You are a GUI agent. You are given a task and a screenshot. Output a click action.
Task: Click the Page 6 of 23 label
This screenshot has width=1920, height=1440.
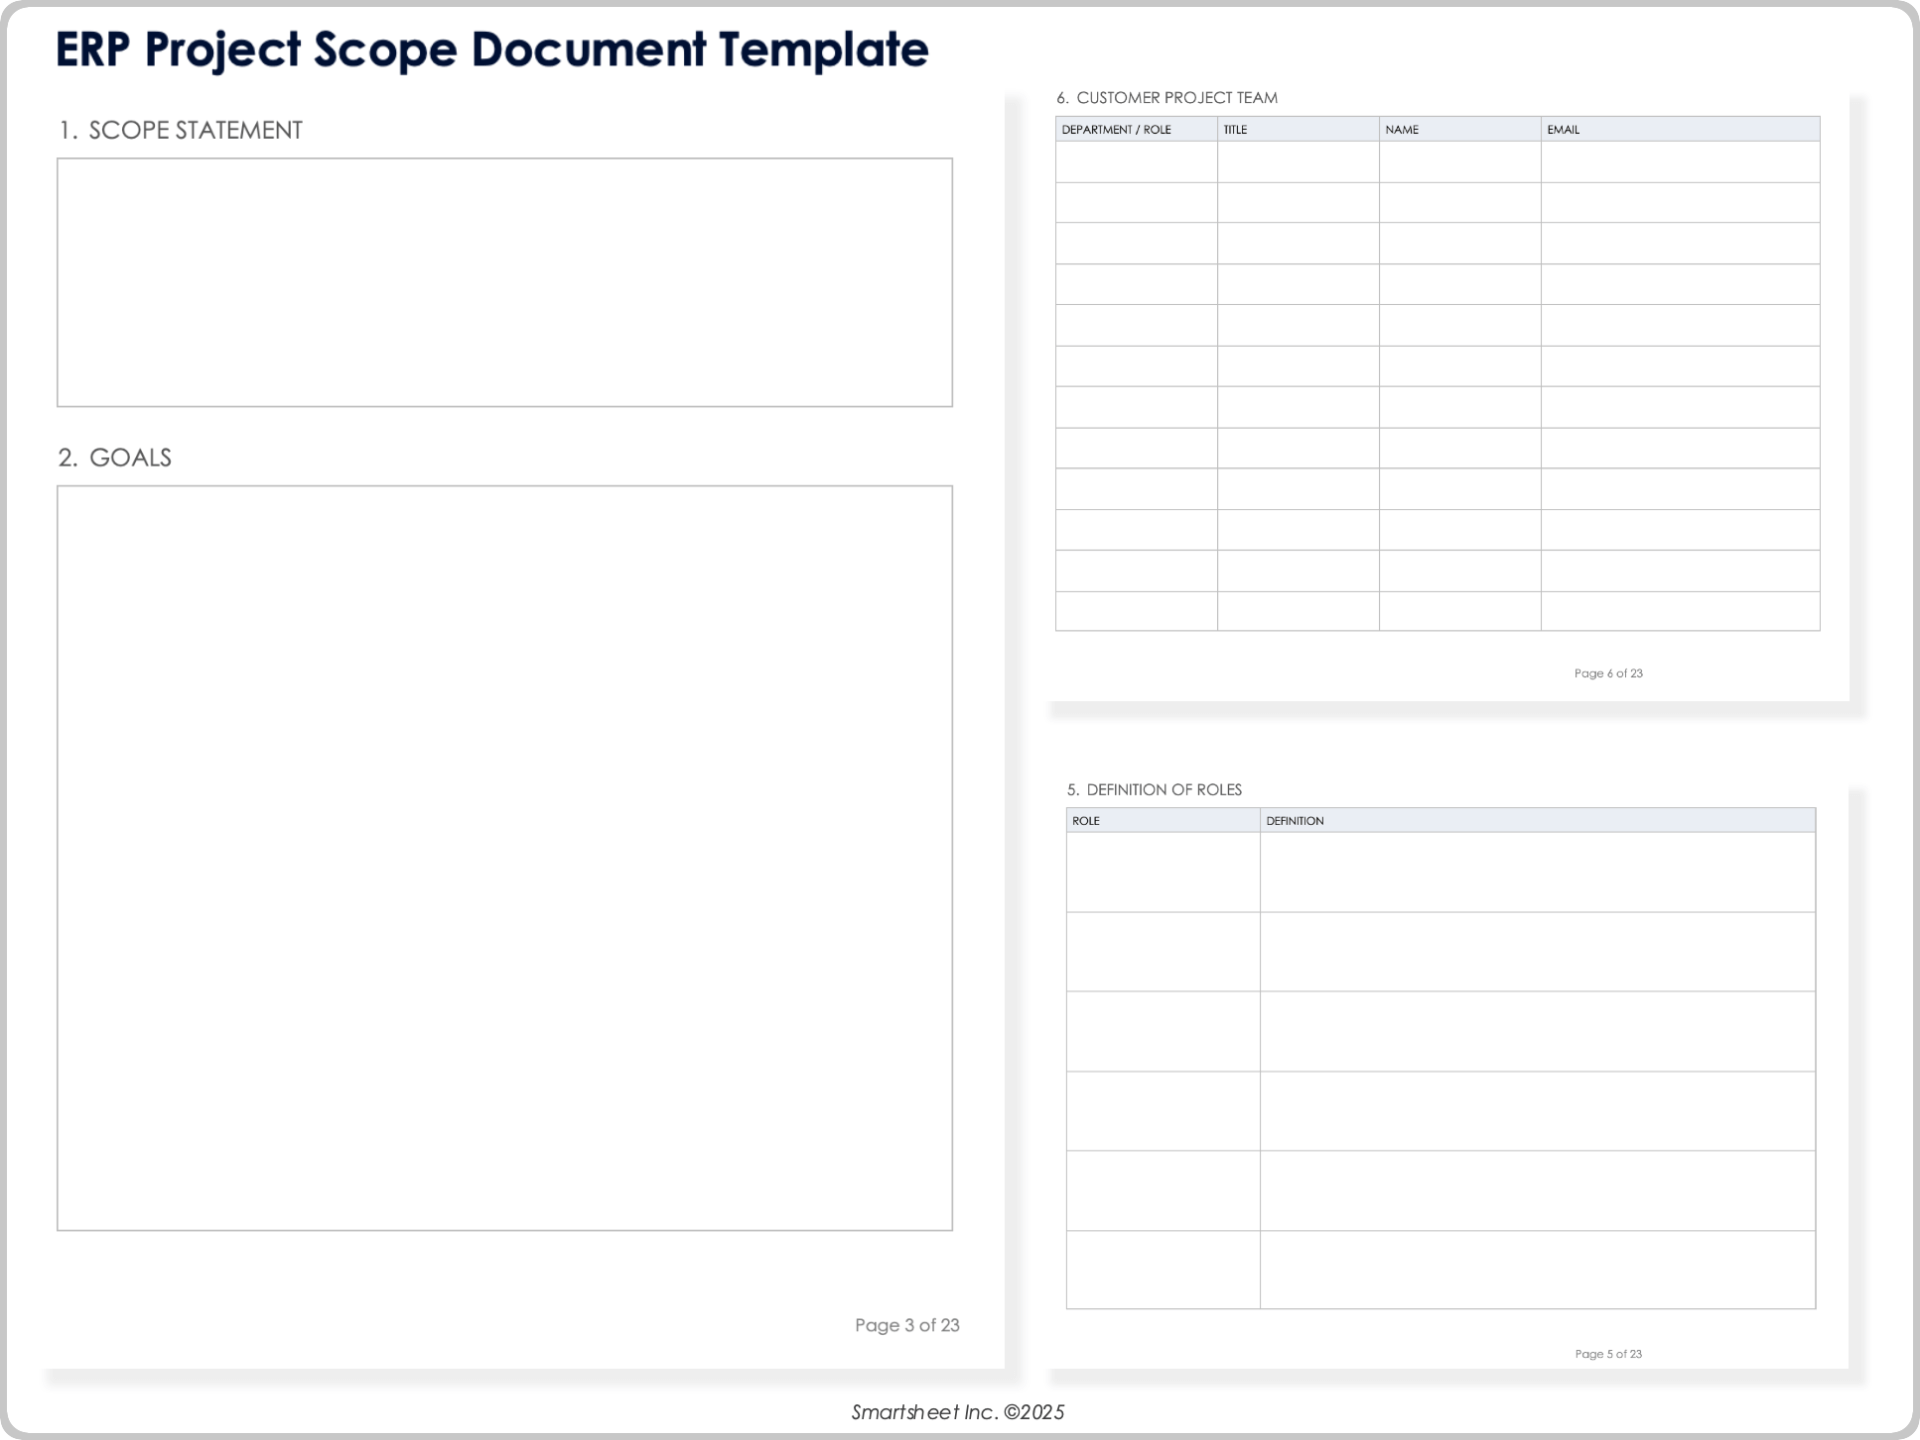(1606, 673)
